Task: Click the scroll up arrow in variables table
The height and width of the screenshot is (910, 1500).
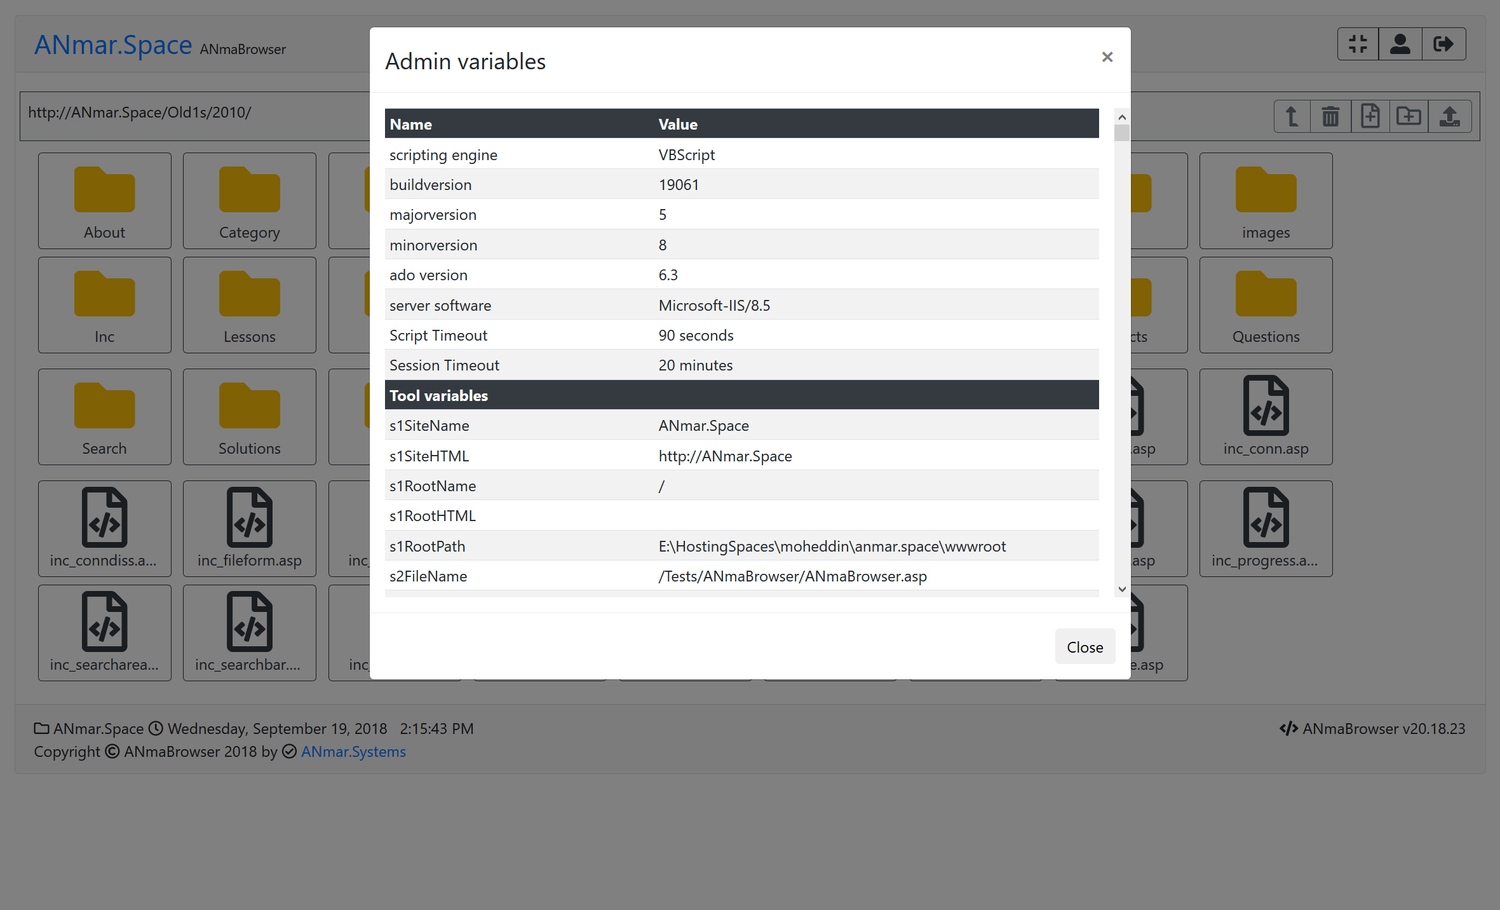Action: coord(1121,117)
